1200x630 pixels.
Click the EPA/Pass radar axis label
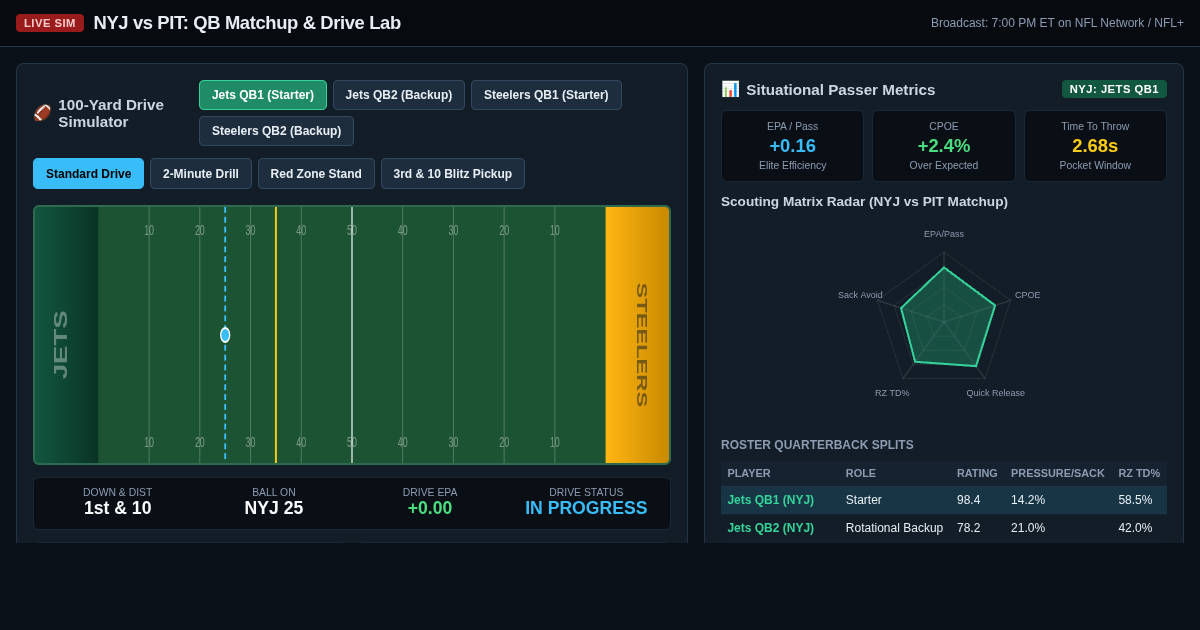(x=944, y=234)
